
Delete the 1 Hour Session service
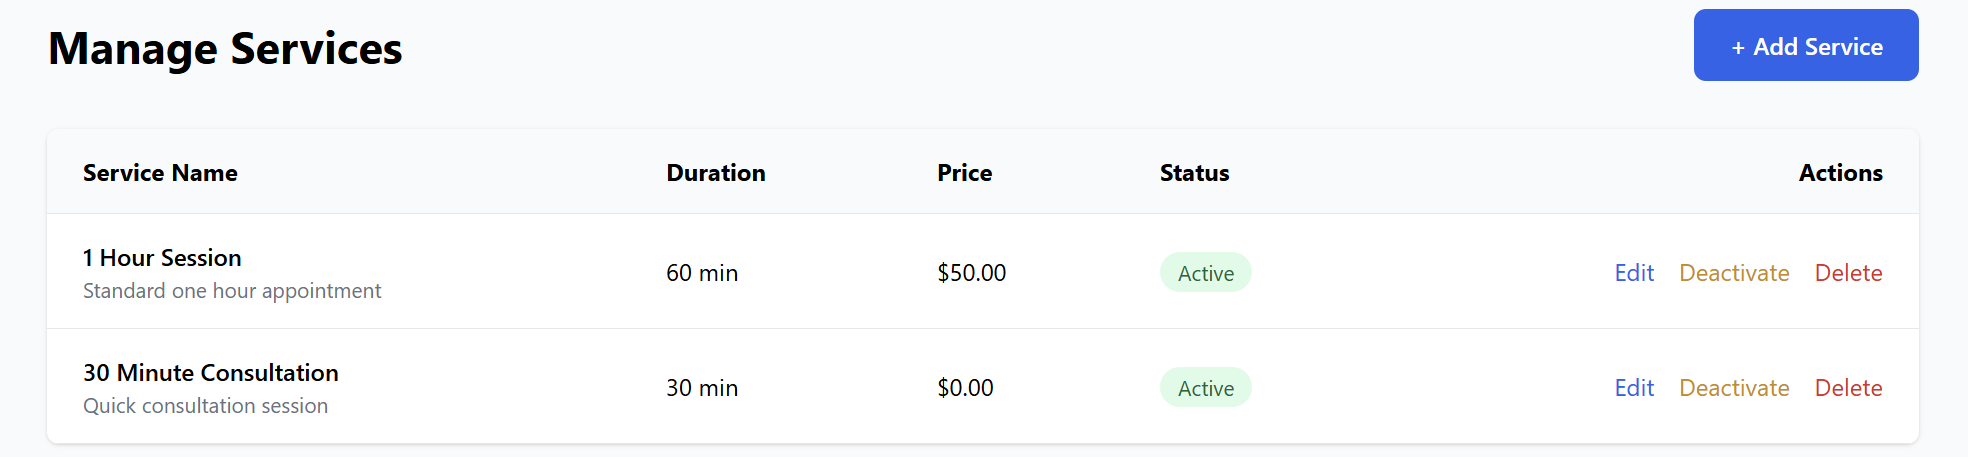[1848, 273]
